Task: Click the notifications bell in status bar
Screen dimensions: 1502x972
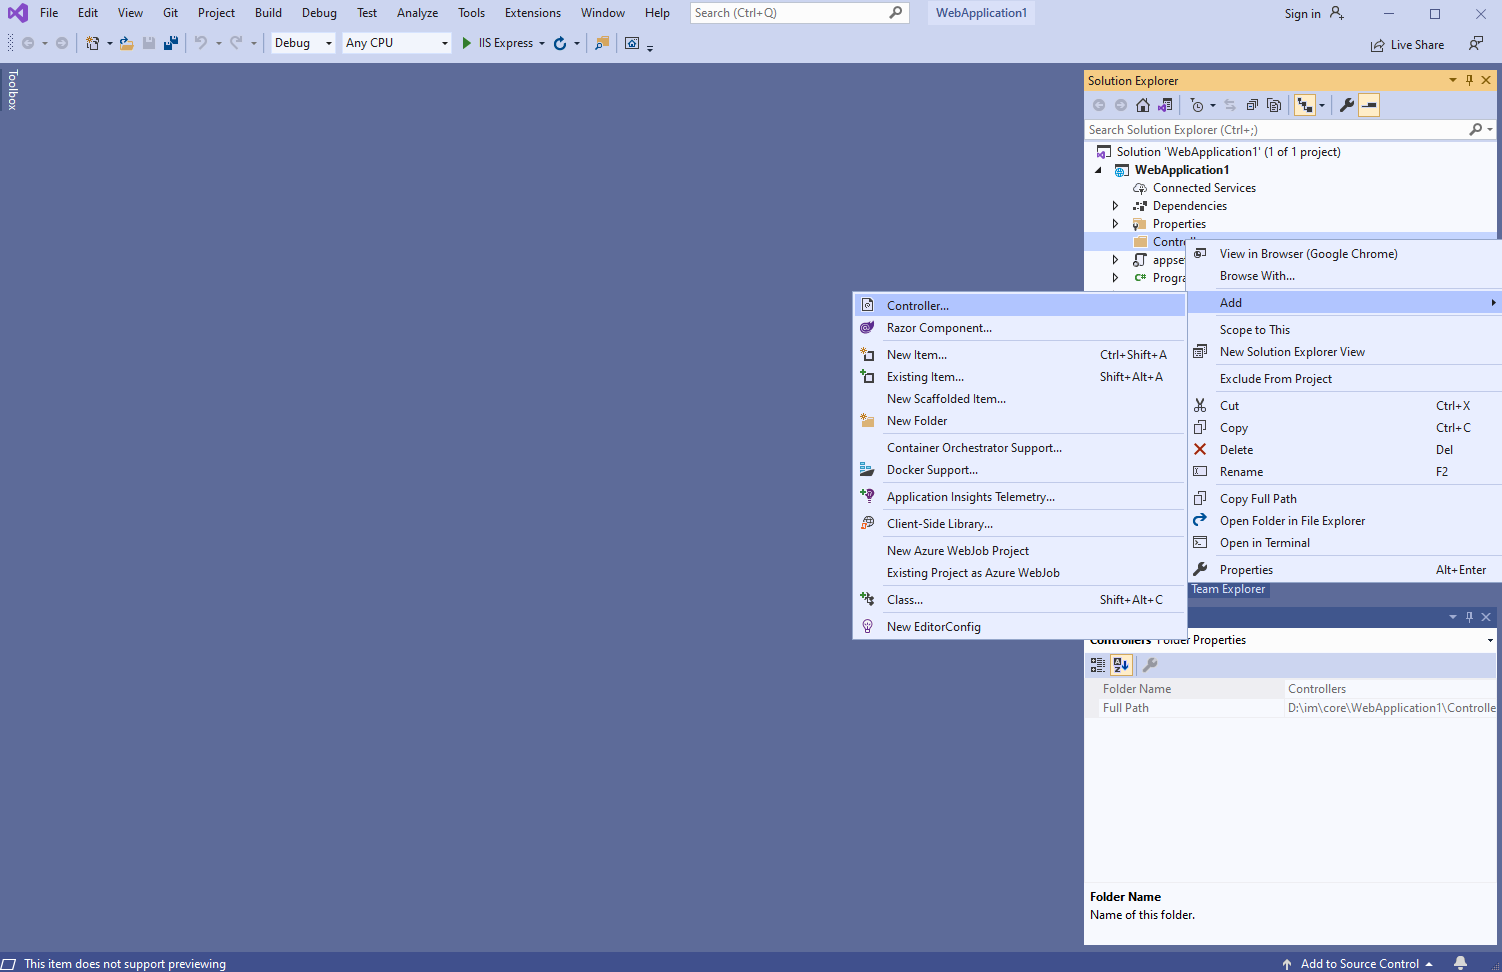Action: [1460, 963]
